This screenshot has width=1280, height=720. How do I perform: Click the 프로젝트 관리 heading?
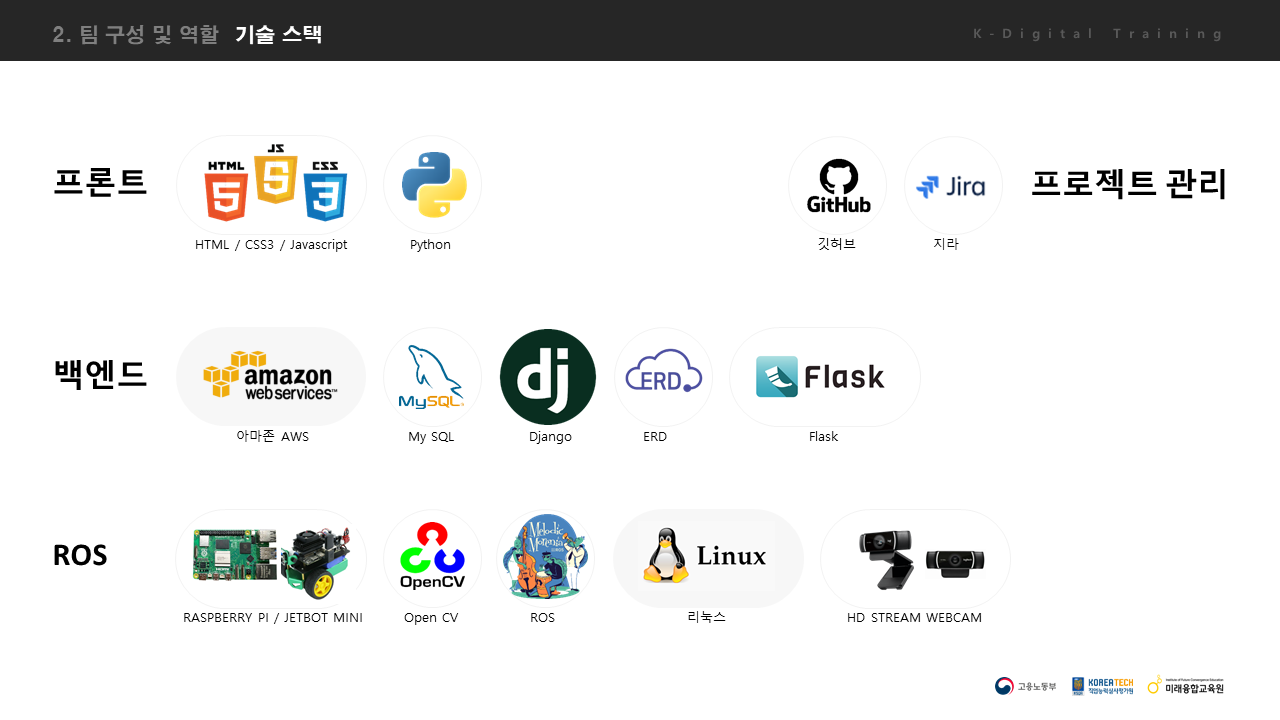[1129, 184]
